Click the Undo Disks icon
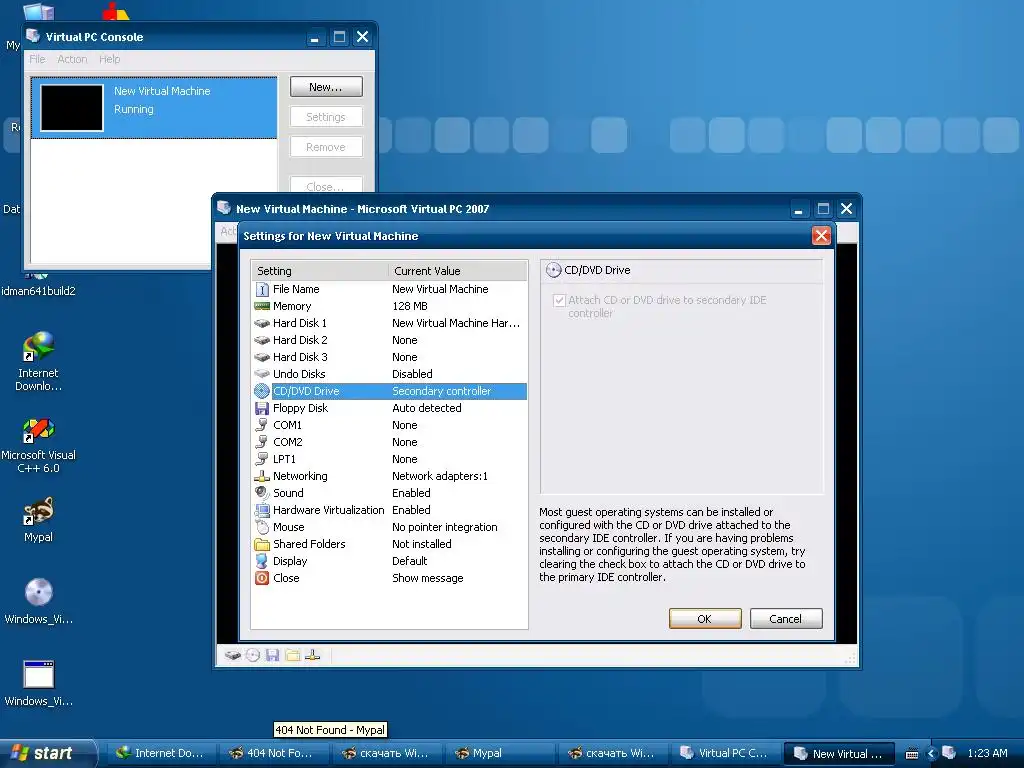This screenshot has height=768, width=1024. 262,374
